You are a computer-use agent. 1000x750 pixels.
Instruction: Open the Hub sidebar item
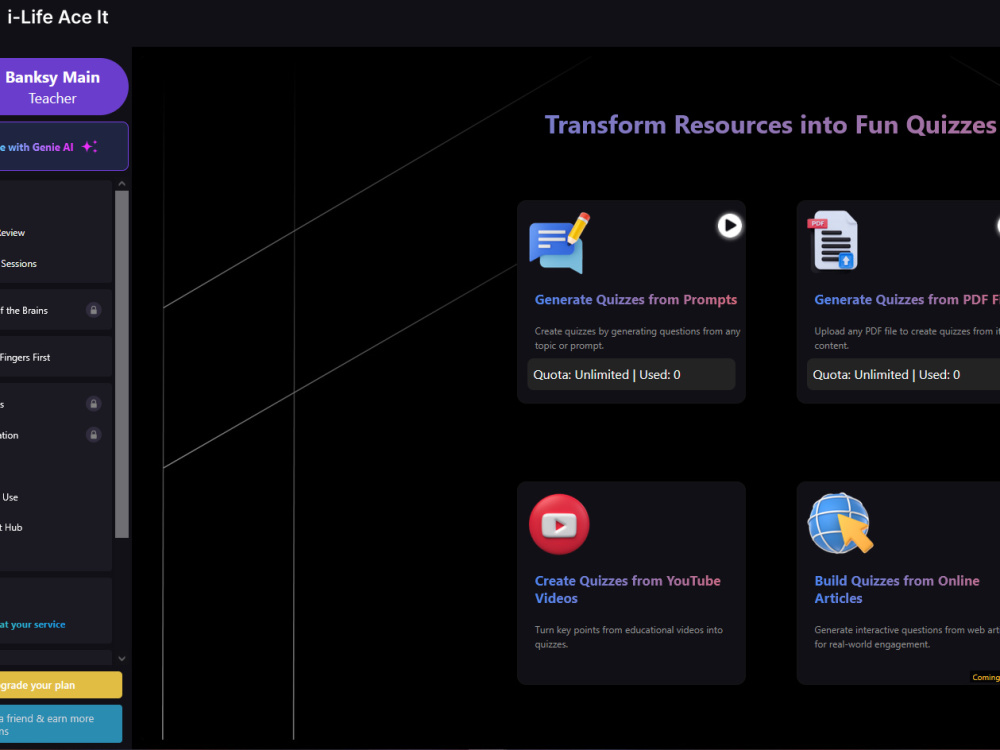click(x=11, y=527)
